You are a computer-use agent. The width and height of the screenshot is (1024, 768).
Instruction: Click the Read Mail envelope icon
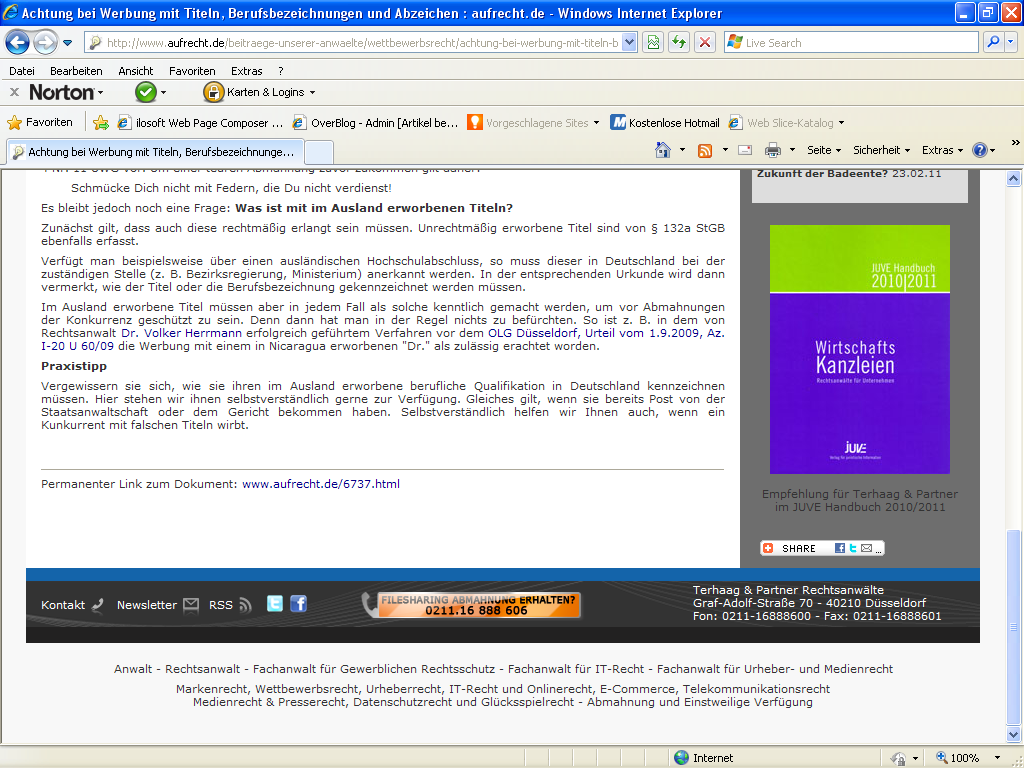744,151
